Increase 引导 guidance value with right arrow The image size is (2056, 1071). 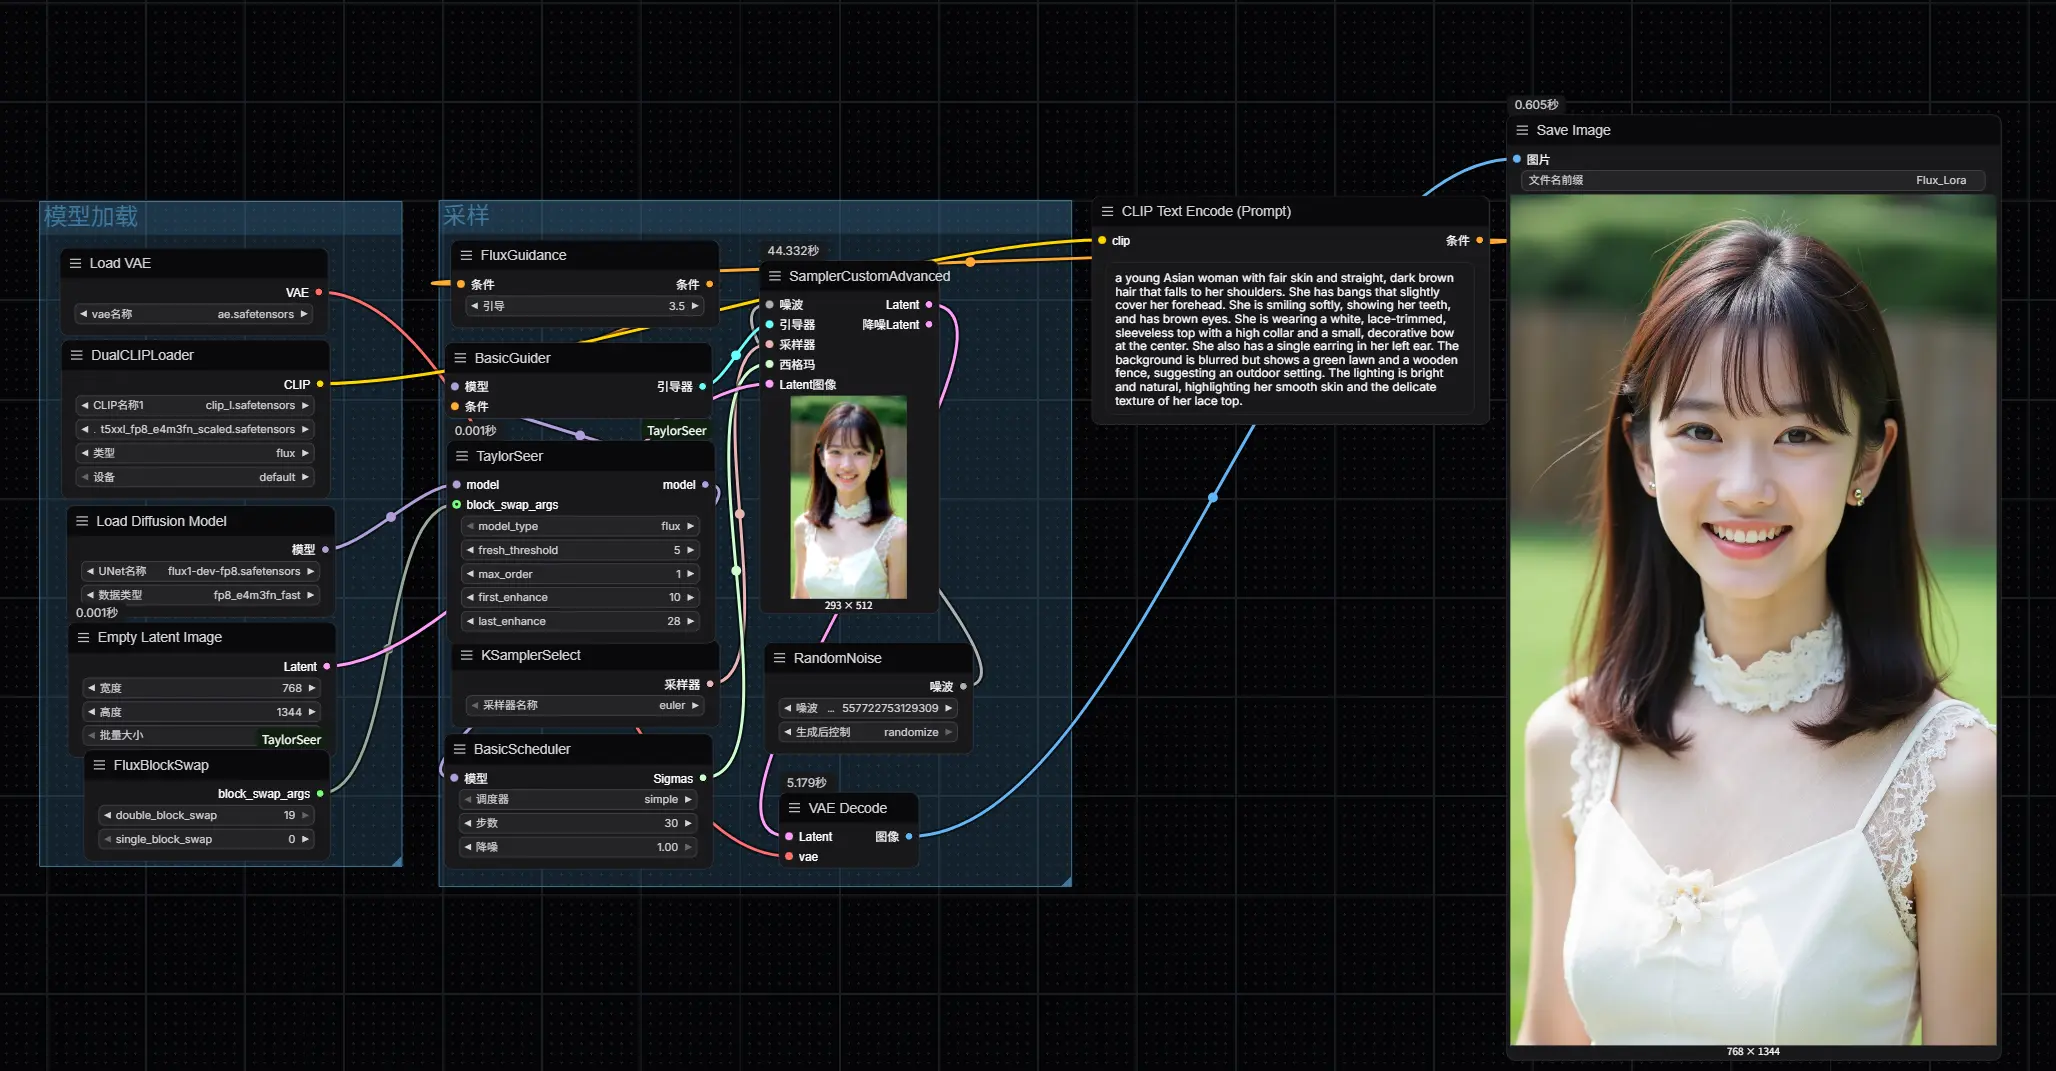click(x=695, y=306)
